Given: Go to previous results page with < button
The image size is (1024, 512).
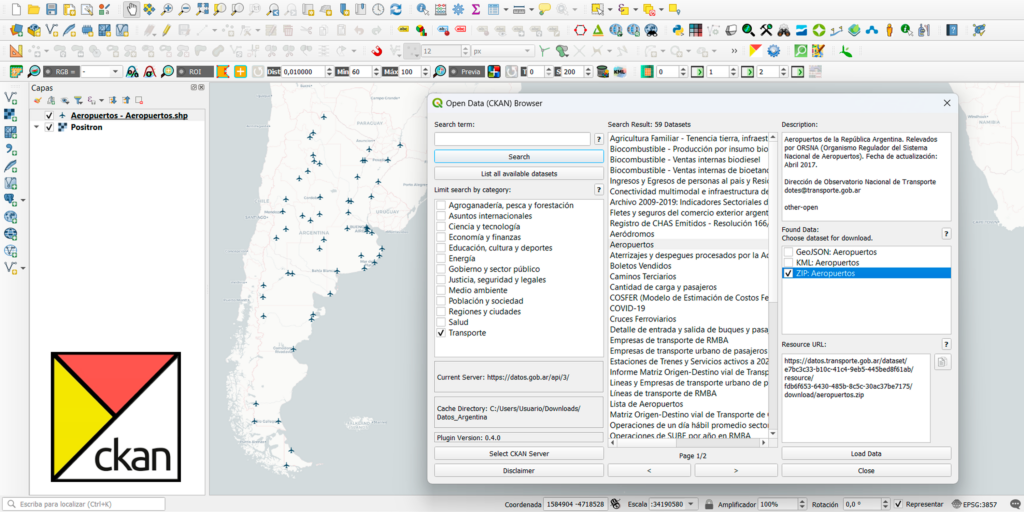Looking at the screenshot, I should point(649,470).
